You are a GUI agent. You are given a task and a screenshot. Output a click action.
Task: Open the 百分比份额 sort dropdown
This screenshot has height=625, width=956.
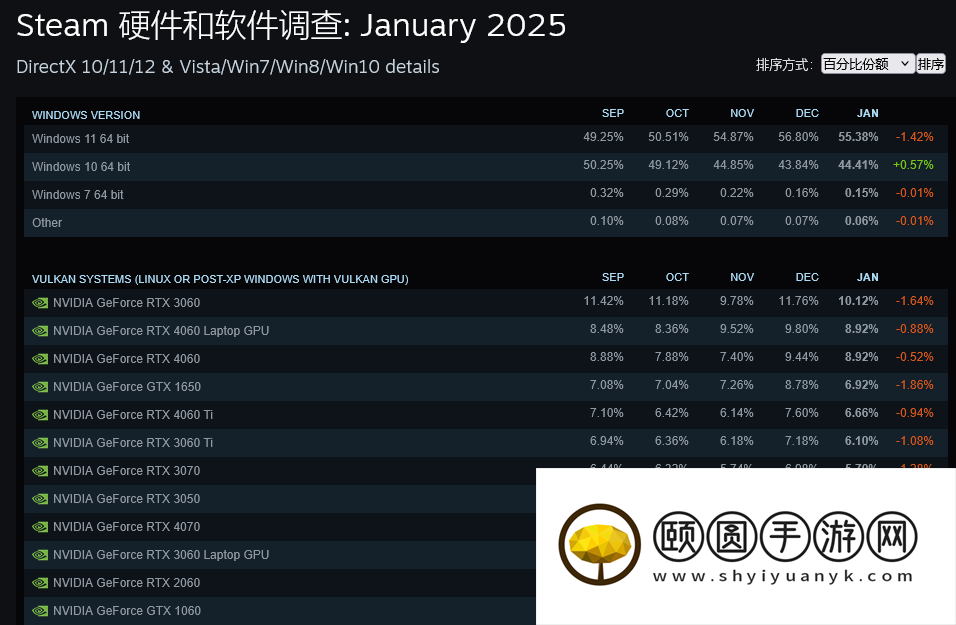868,64
